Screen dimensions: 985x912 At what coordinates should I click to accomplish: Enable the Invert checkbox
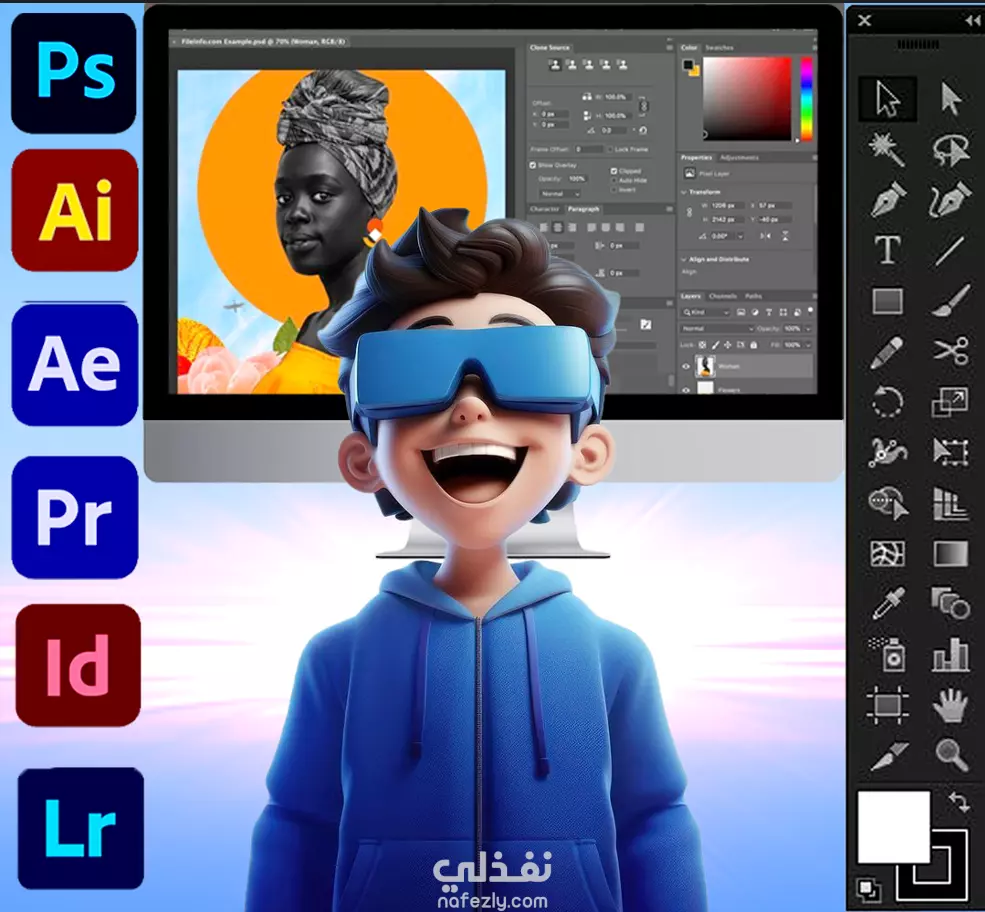(x=614, y=190)
